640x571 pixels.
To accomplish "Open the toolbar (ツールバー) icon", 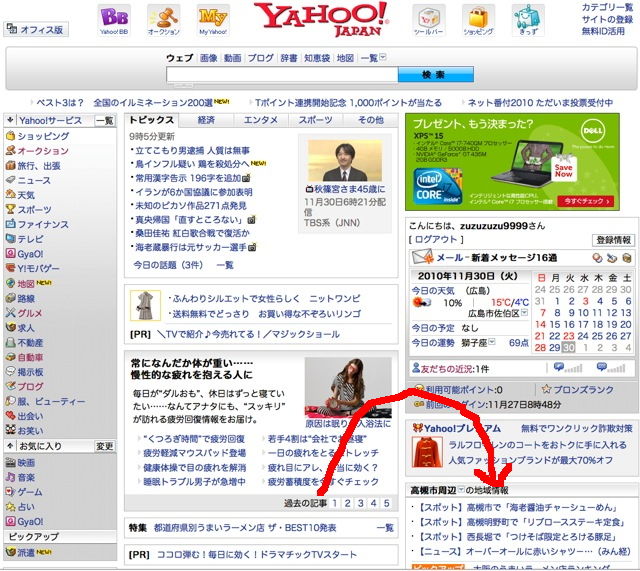I will [x=429, y=20].
